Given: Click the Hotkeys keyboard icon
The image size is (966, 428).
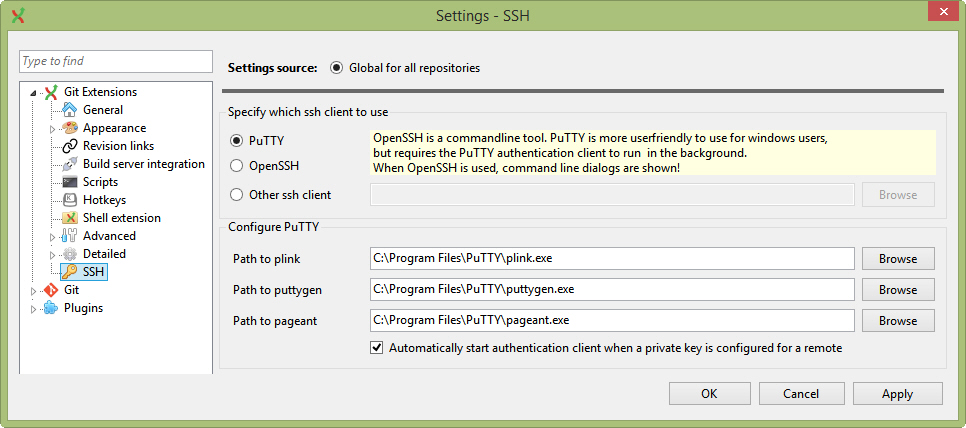Looking at the screenshot, I should tap(70, 200).
